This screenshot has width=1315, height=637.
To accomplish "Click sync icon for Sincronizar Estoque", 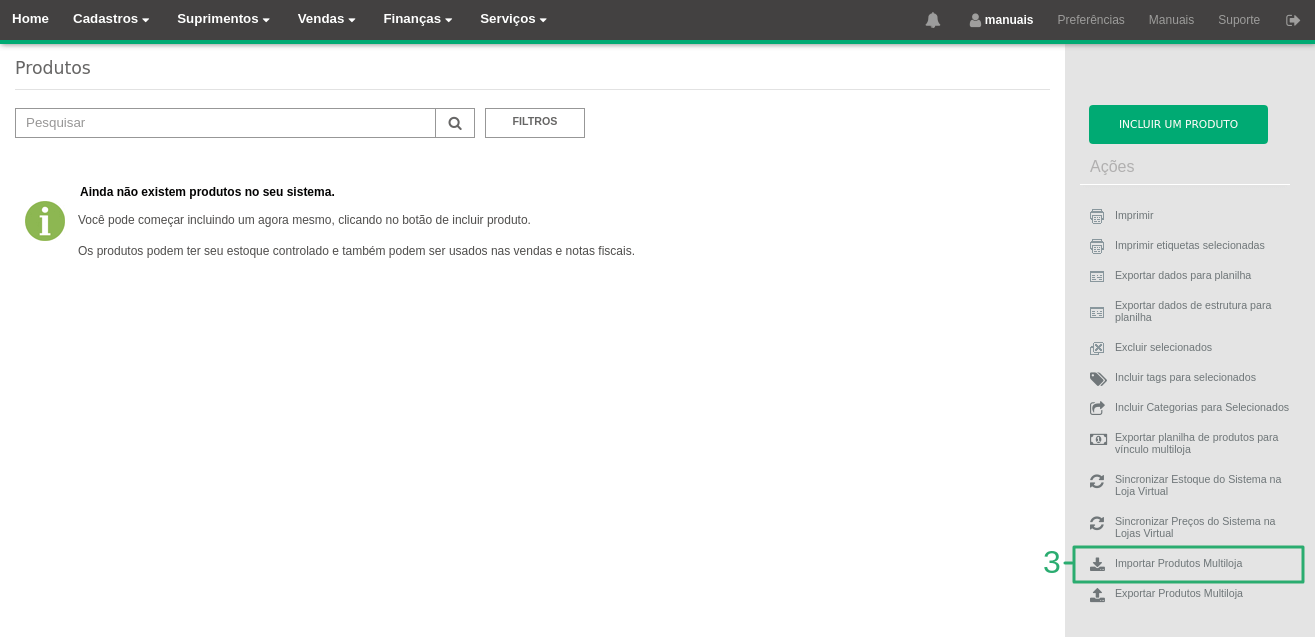I will pyautogui.click(x=1097, y=481).
